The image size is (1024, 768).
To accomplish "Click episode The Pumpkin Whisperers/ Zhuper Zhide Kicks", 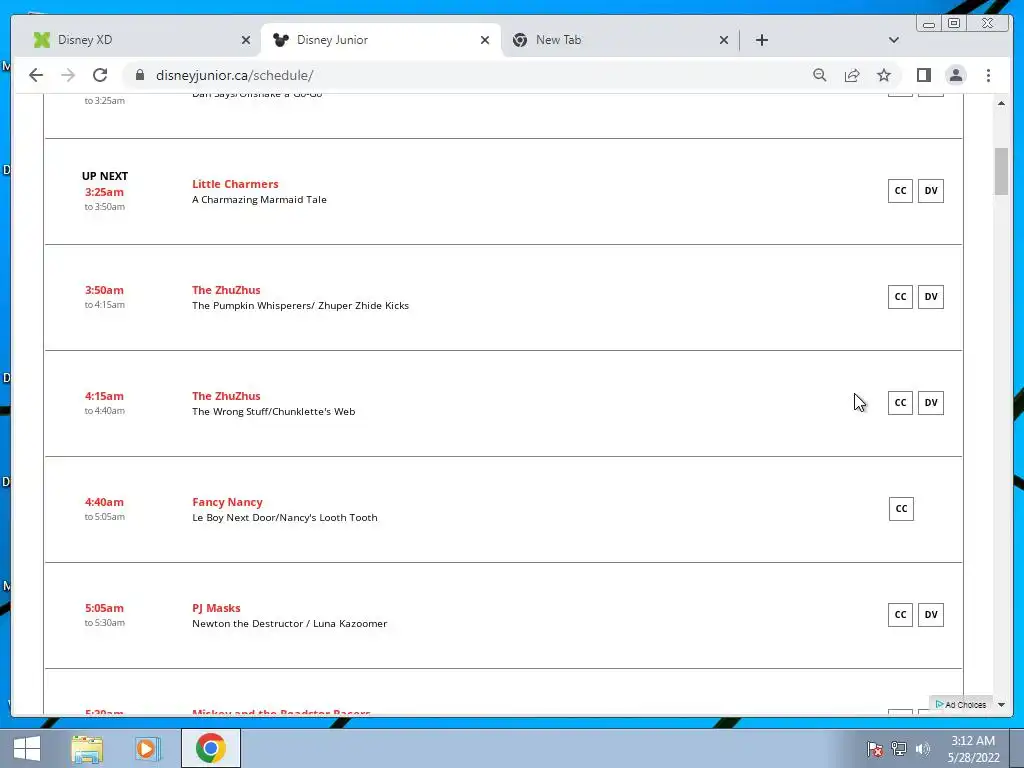I will click(300, 306).
